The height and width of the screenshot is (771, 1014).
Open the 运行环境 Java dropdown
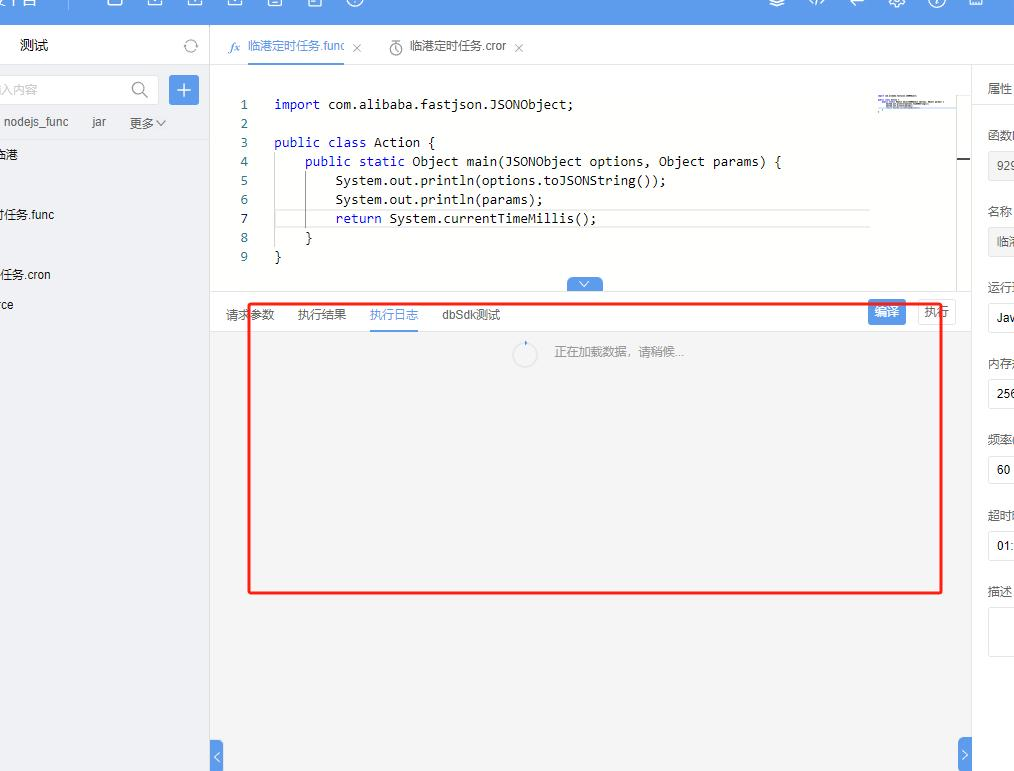(x=1000, y=318)
